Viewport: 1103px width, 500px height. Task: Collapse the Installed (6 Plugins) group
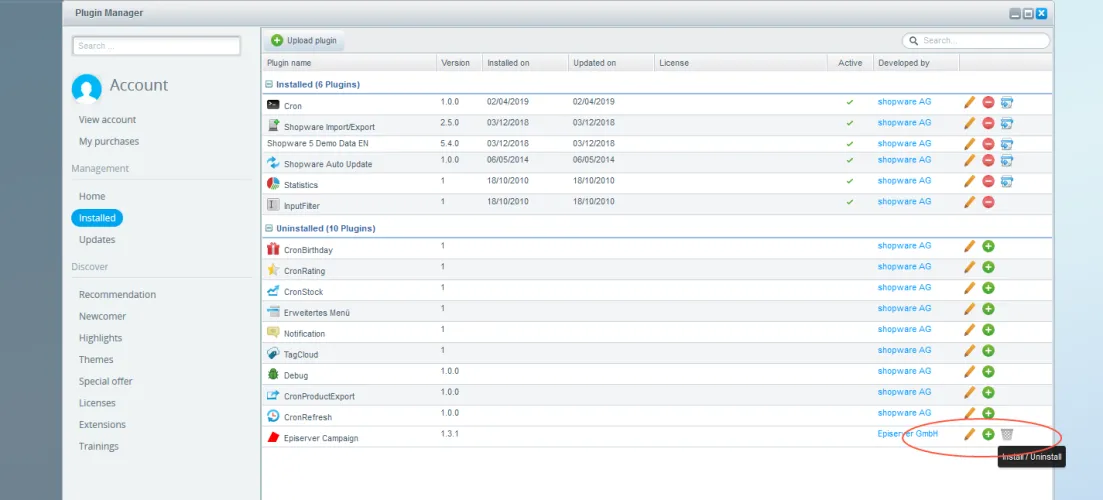pos(269,84)
